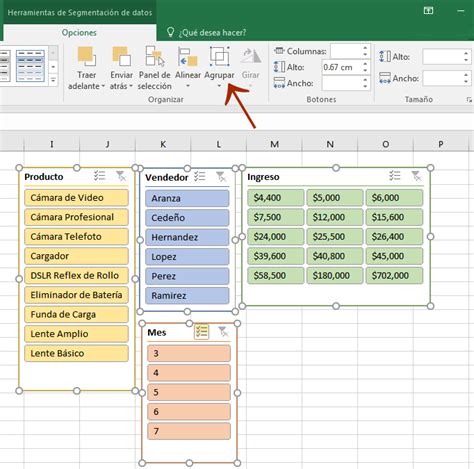Filter by Cámara Profesional
The height and width of the screenshot is (469, 474).
76,217
